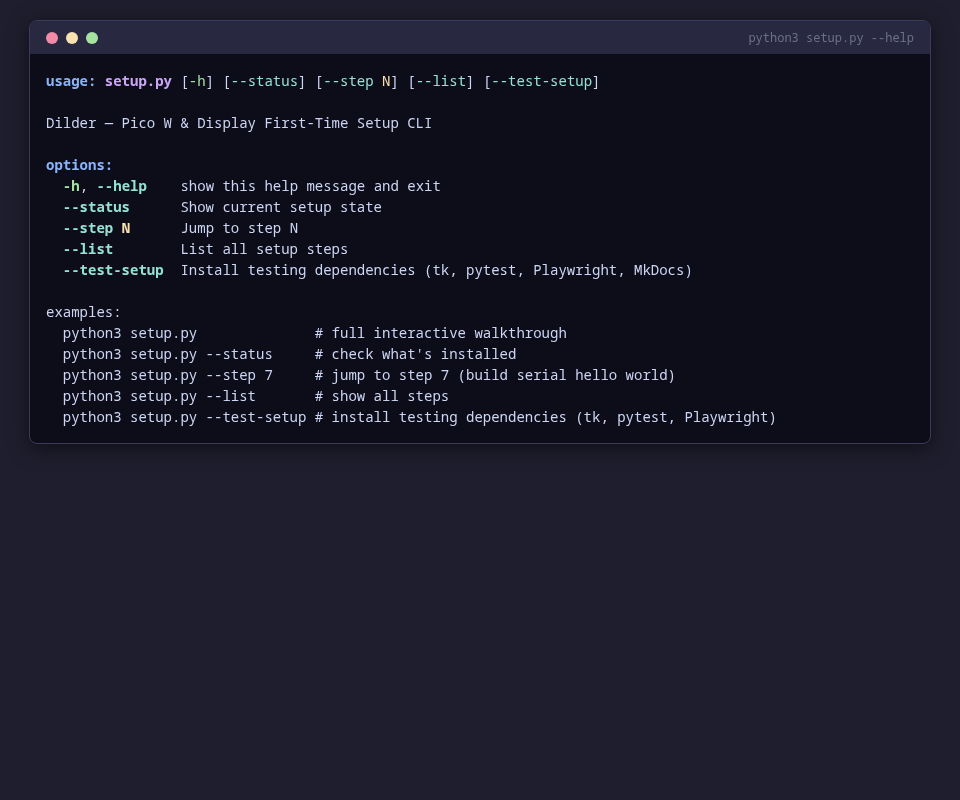This screenshot has width=960, height=800.
Task: Select the [-h] token in the usage line
Action: (195, 81)
